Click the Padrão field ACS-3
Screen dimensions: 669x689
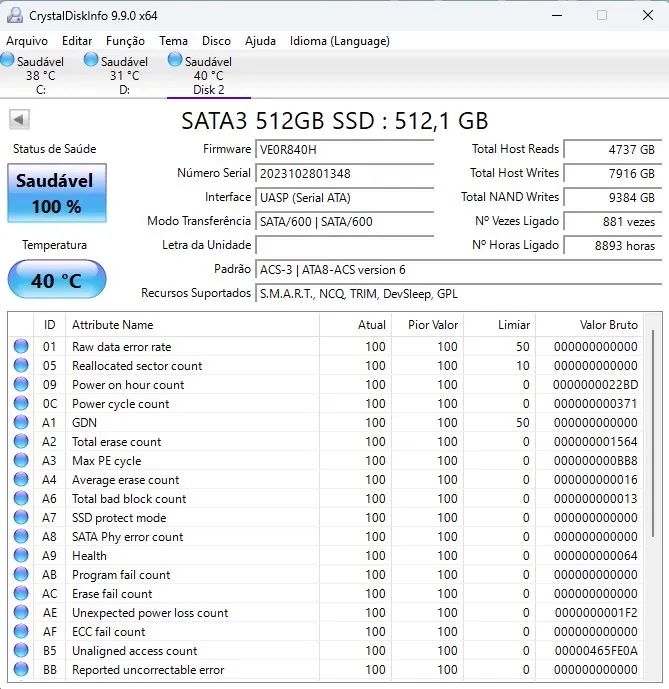(x=458, y=269)
